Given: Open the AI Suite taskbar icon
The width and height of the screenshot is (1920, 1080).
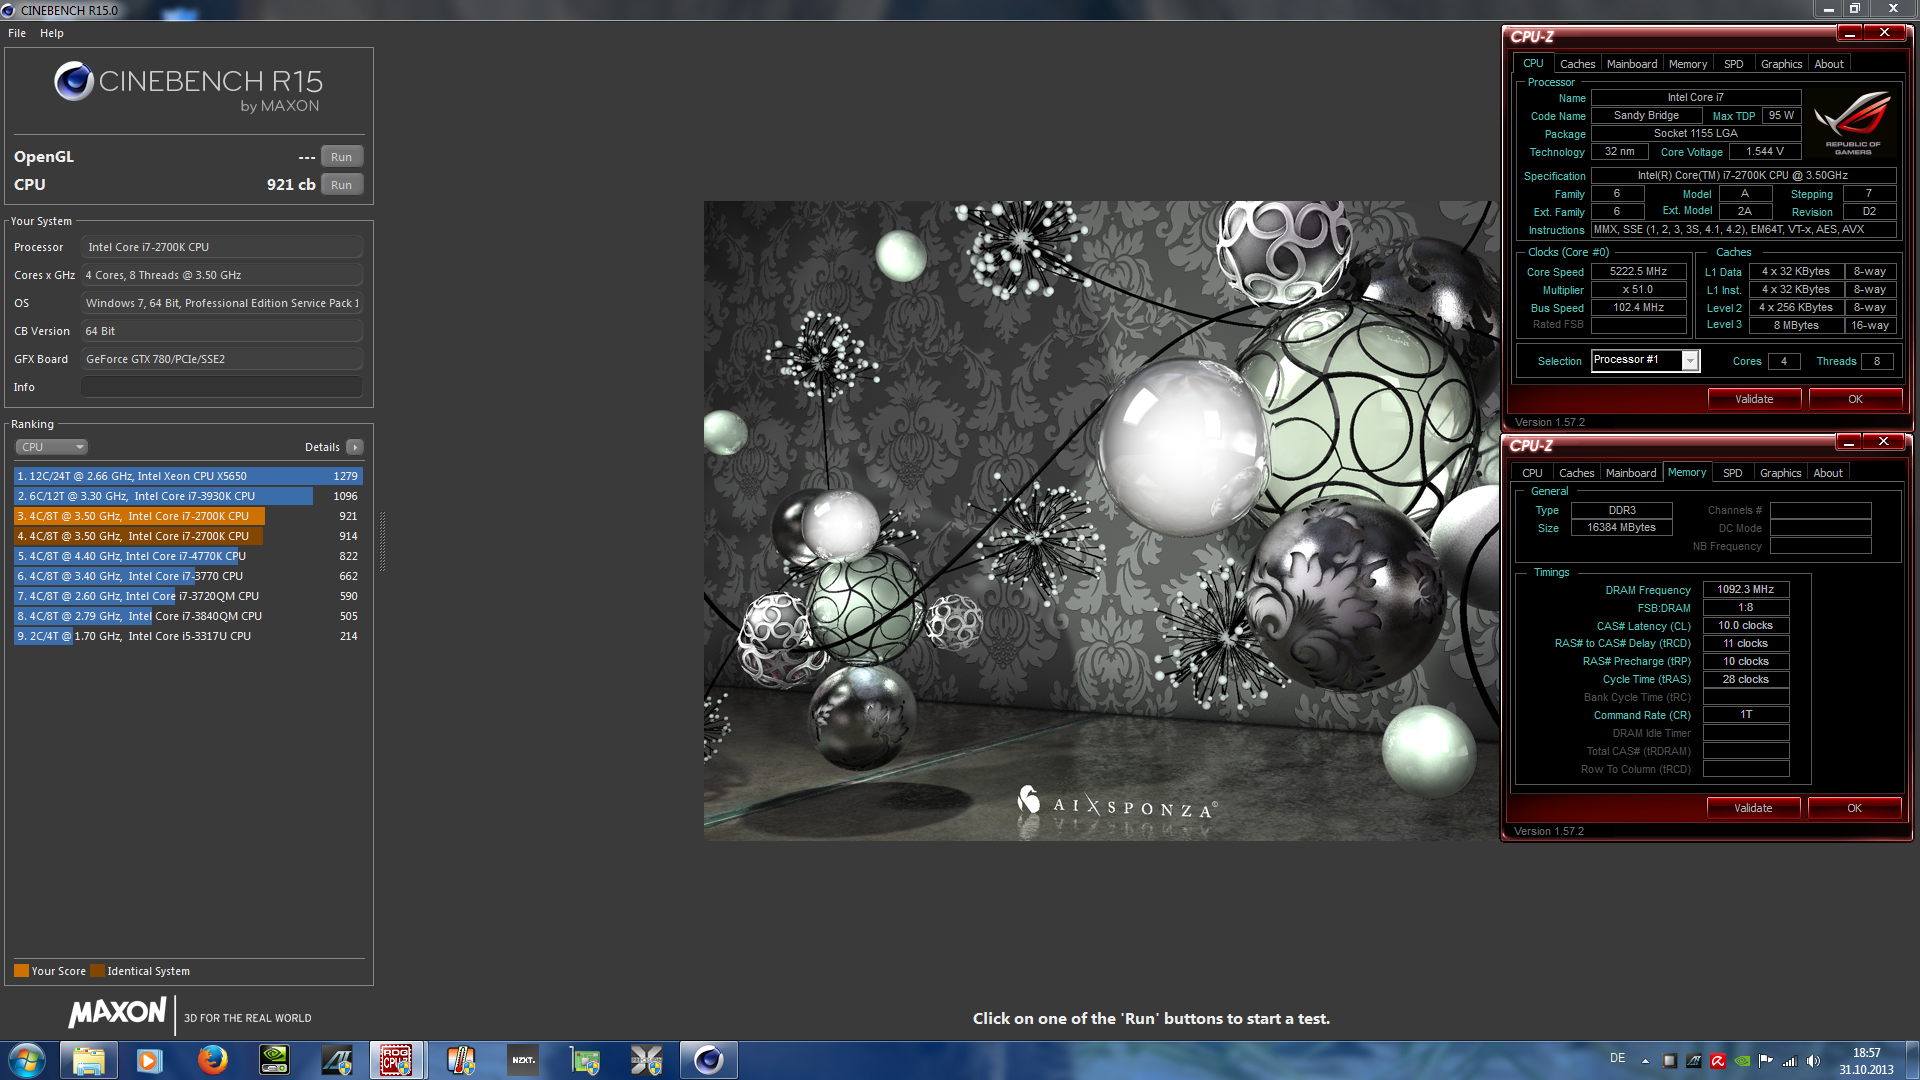Looking at the screenshot, I should (x=336, y=1060).
